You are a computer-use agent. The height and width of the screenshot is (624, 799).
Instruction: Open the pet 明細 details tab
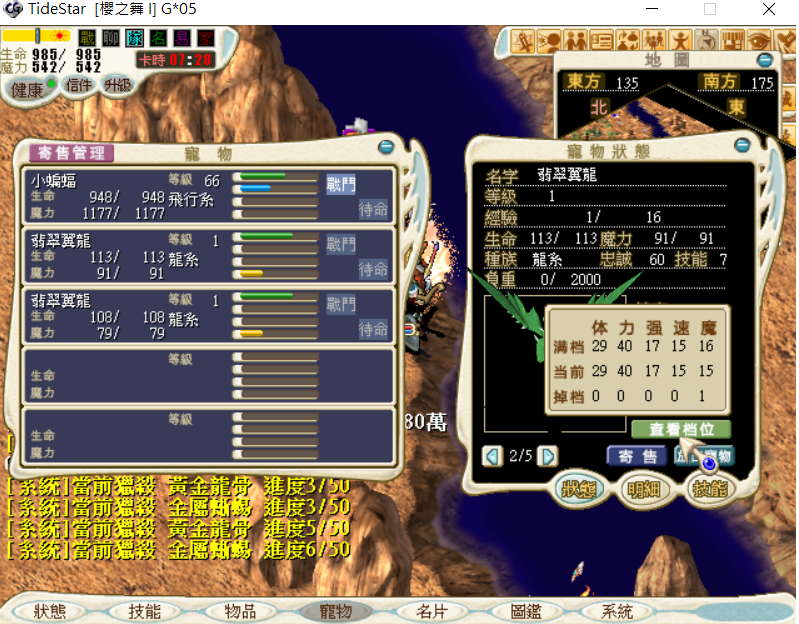click(644, 489)
